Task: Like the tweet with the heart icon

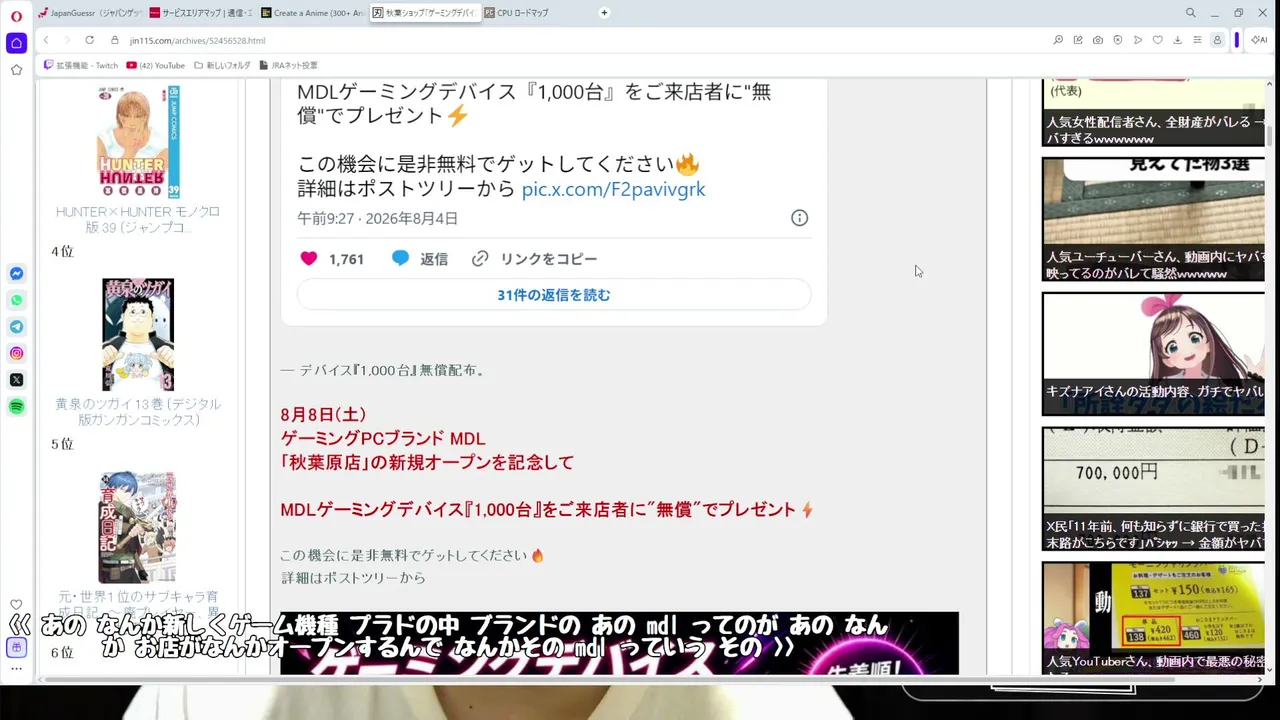Action: (x=309, y=259)
